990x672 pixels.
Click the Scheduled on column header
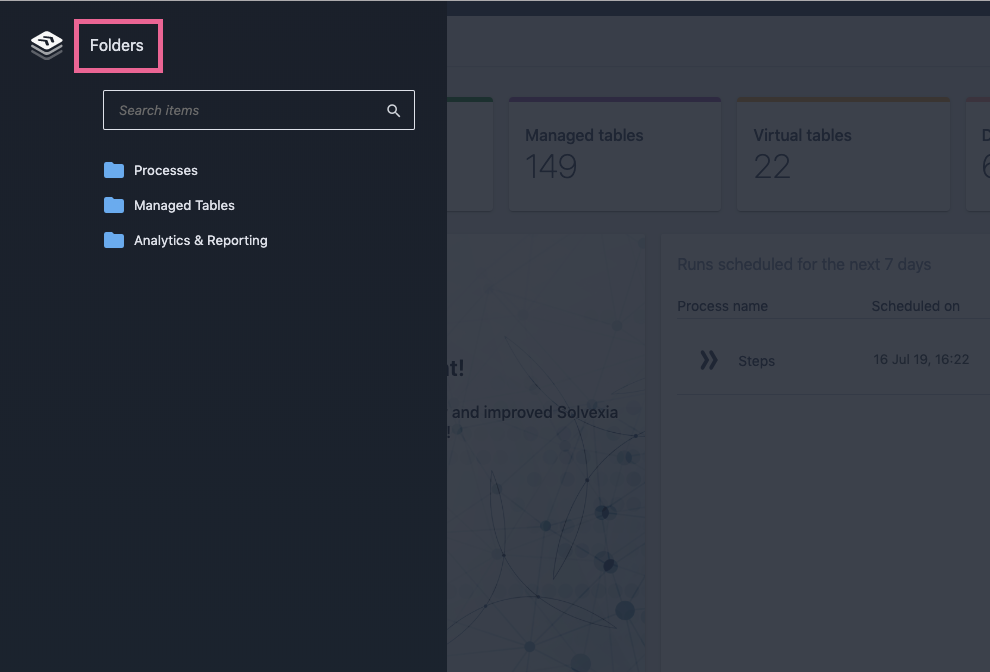point(915,306)
